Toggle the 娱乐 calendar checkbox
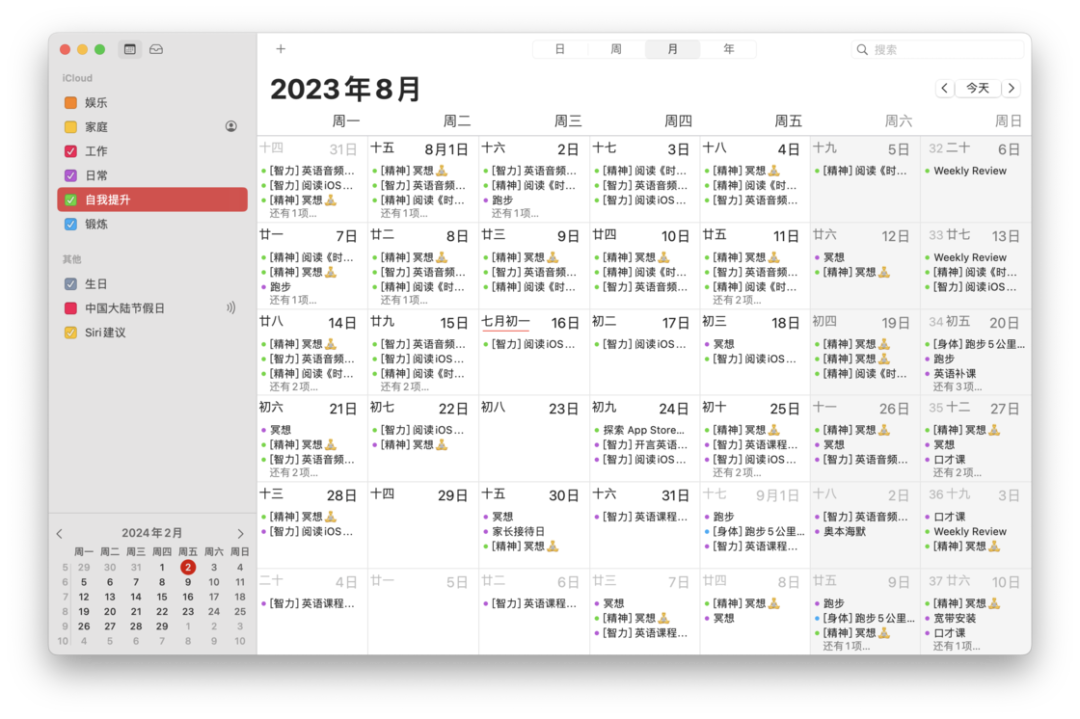Screen dimensions: 1080x719 point(70,103)
